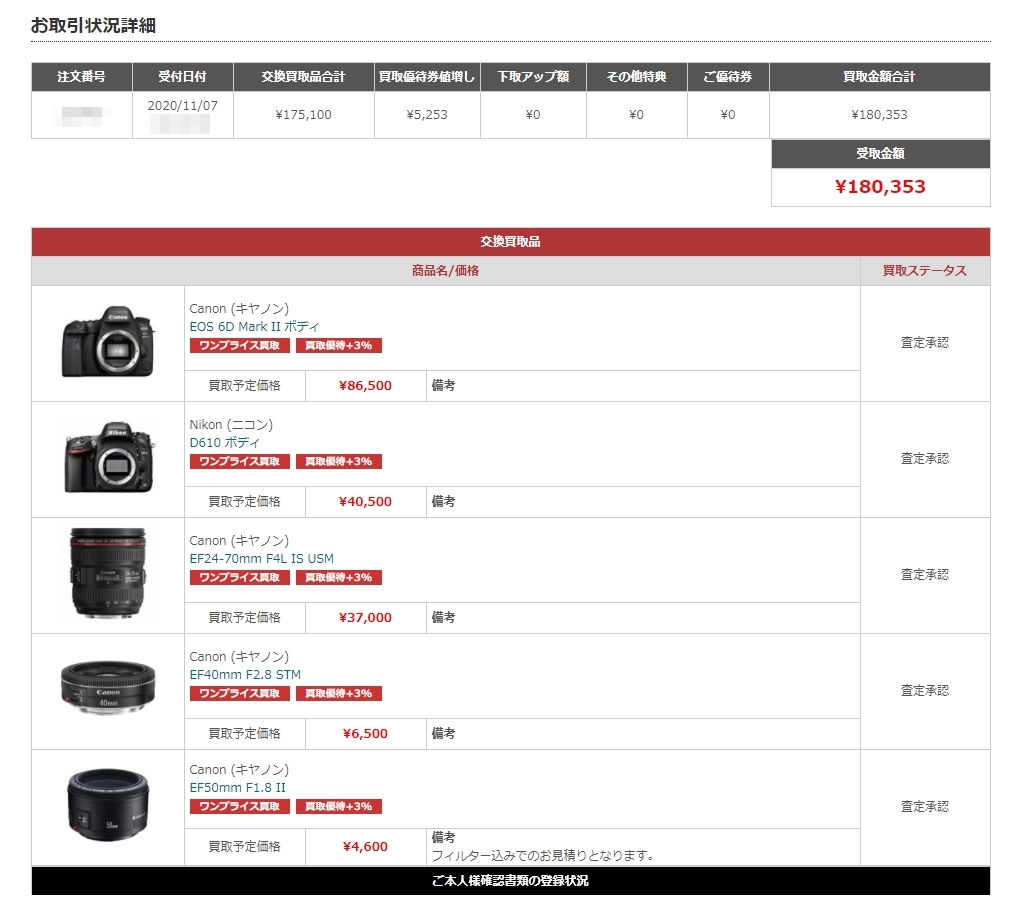Screen dimensions: 1024x897
Task: Click the EF24-70mm zoom lens thumbnail
Action: [108, 573]
